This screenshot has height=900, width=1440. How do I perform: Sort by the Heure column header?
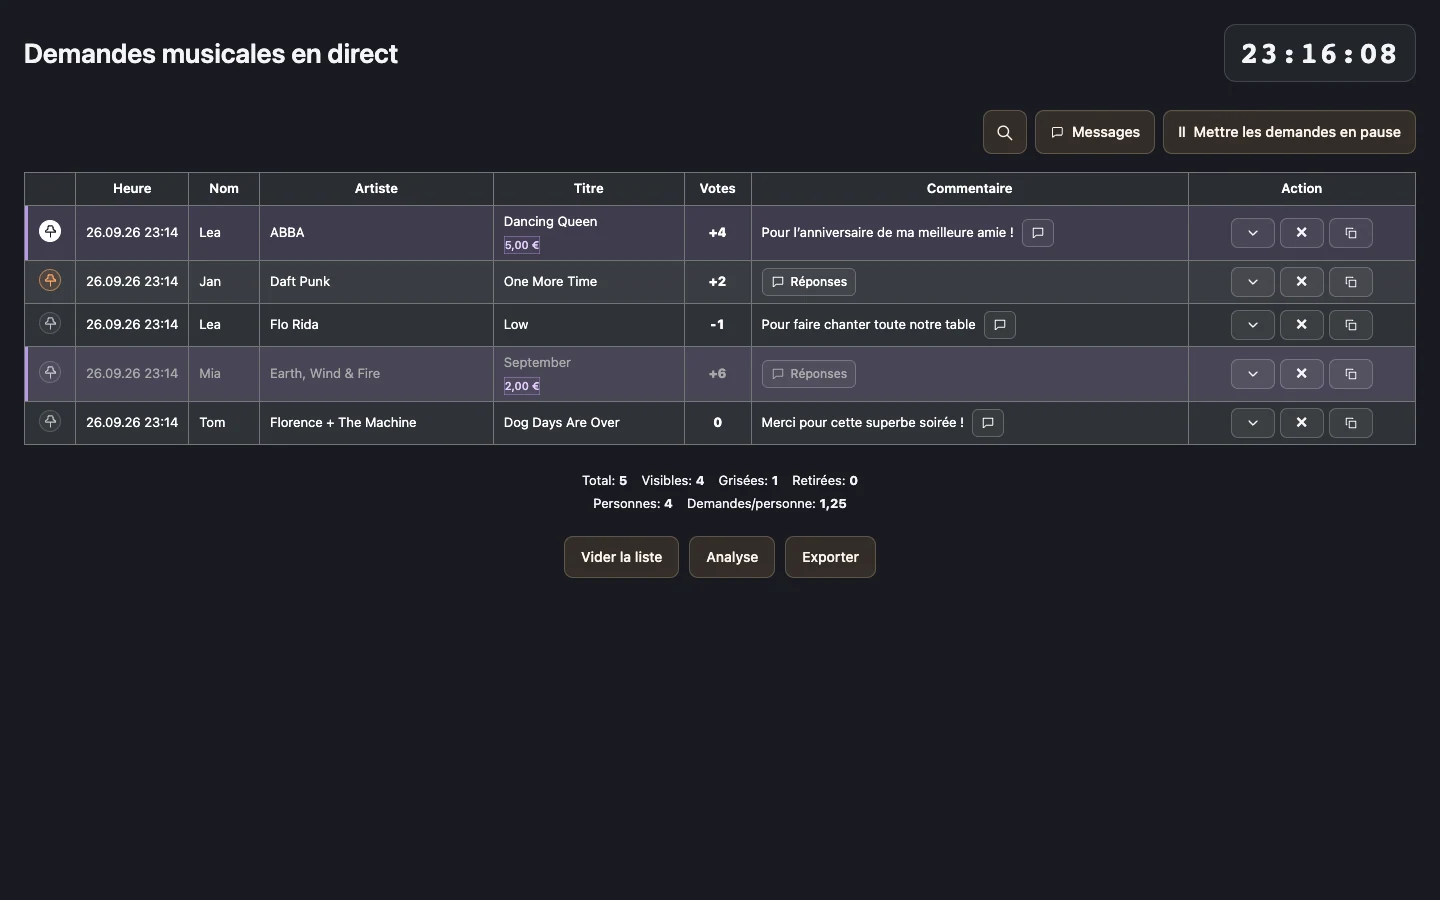(x=132, y=188)
